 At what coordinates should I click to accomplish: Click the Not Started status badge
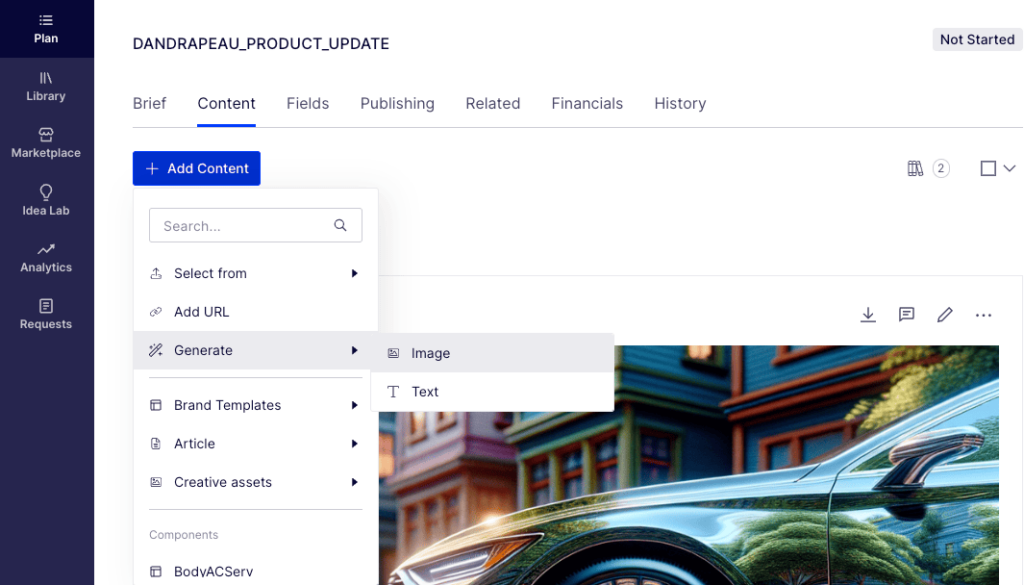pyautogui.click(x=977, y=40)
